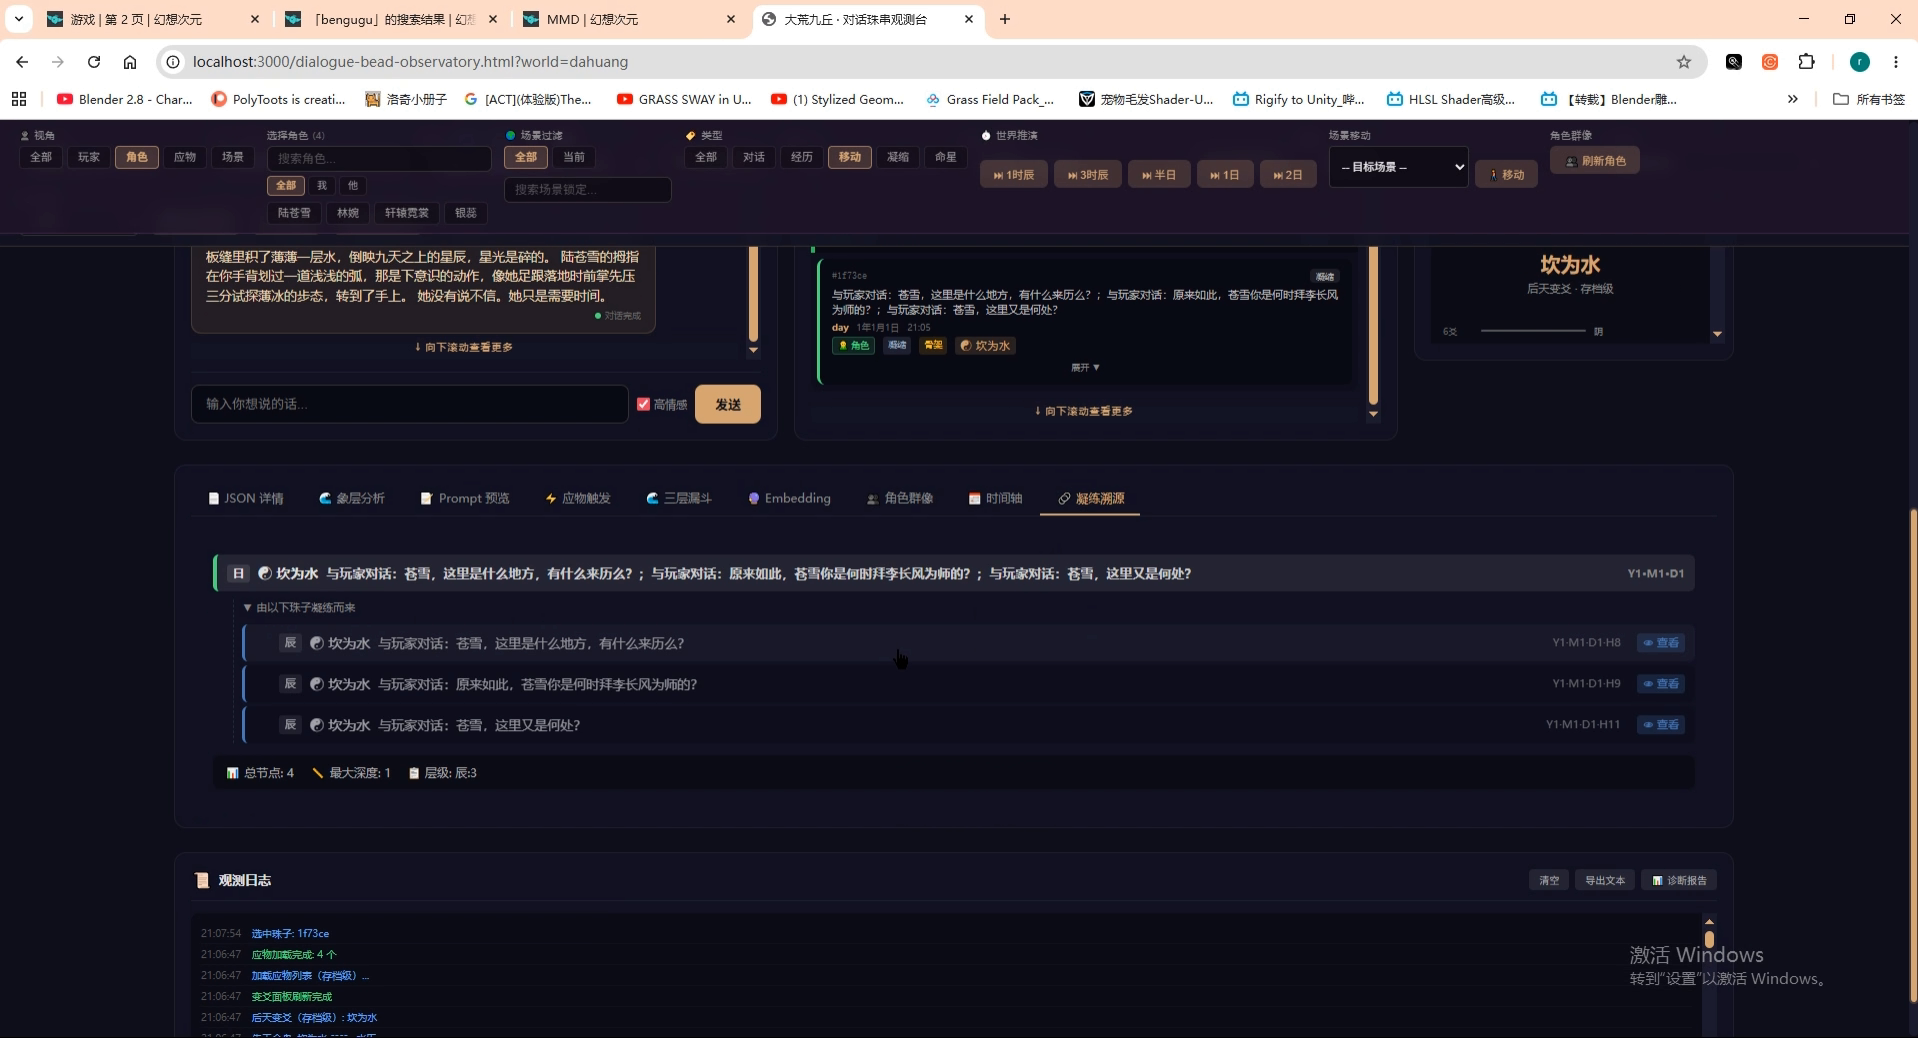Select 玩家 perspective filter
Image resolution: width=1918 pixels, height=1038 pixels.
pyautogui.click(x=89, y=157)
